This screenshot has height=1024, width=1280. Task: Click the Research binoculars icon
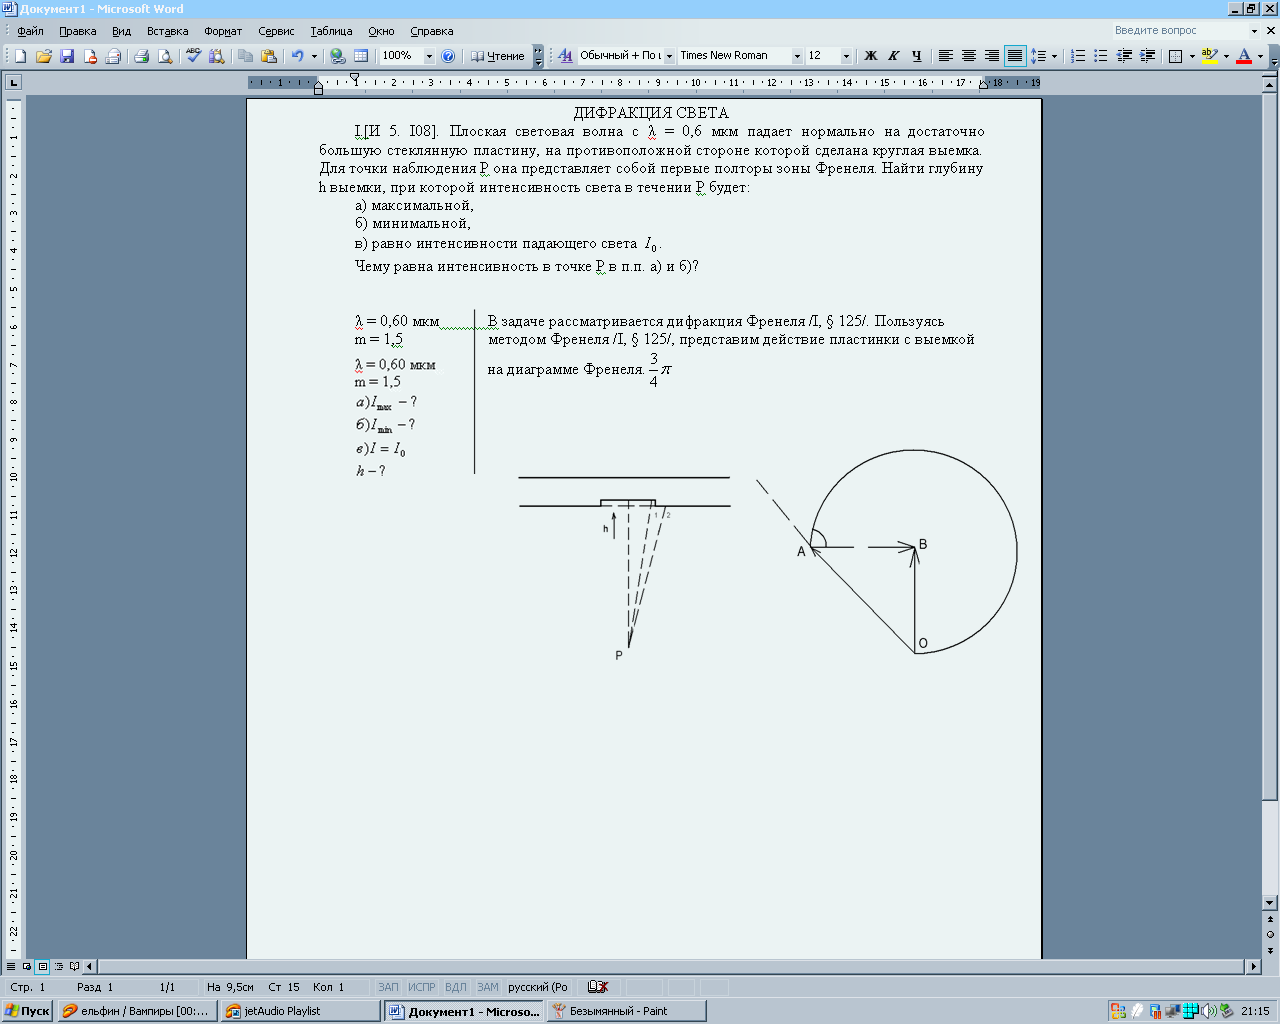pos(216,56)
